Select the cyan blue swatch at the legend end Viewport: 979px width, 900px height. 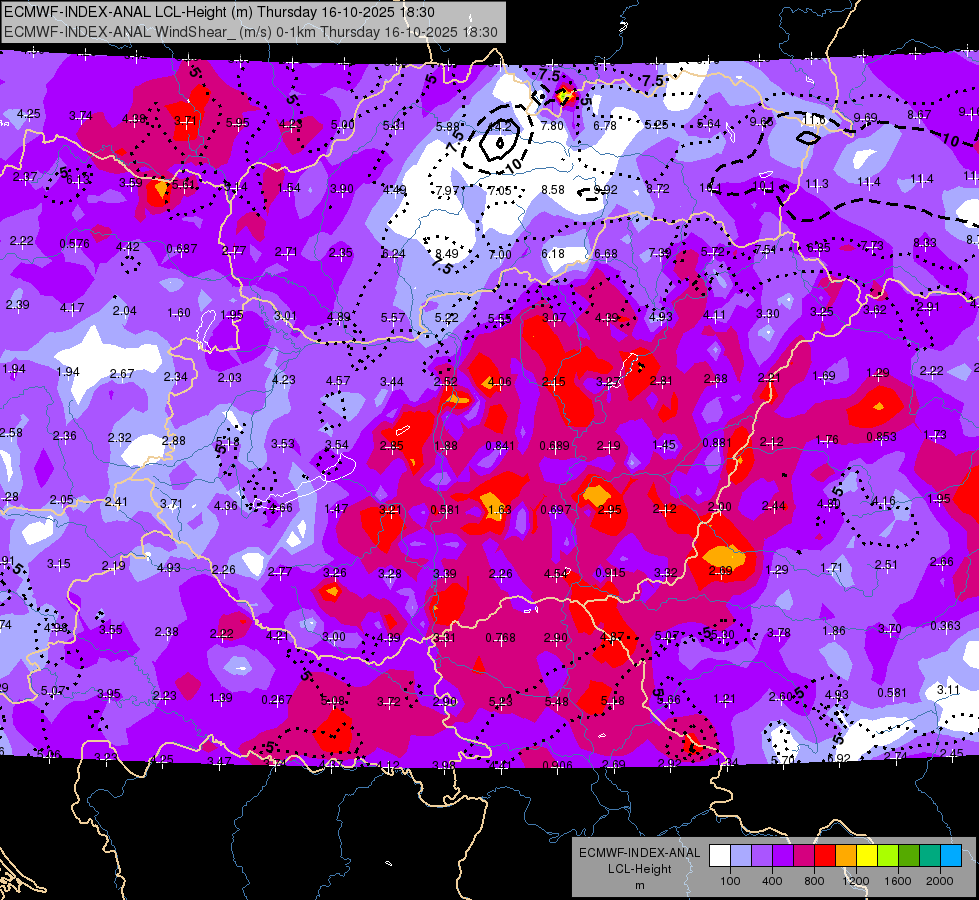pyautogui.click(x=951, y=856)
